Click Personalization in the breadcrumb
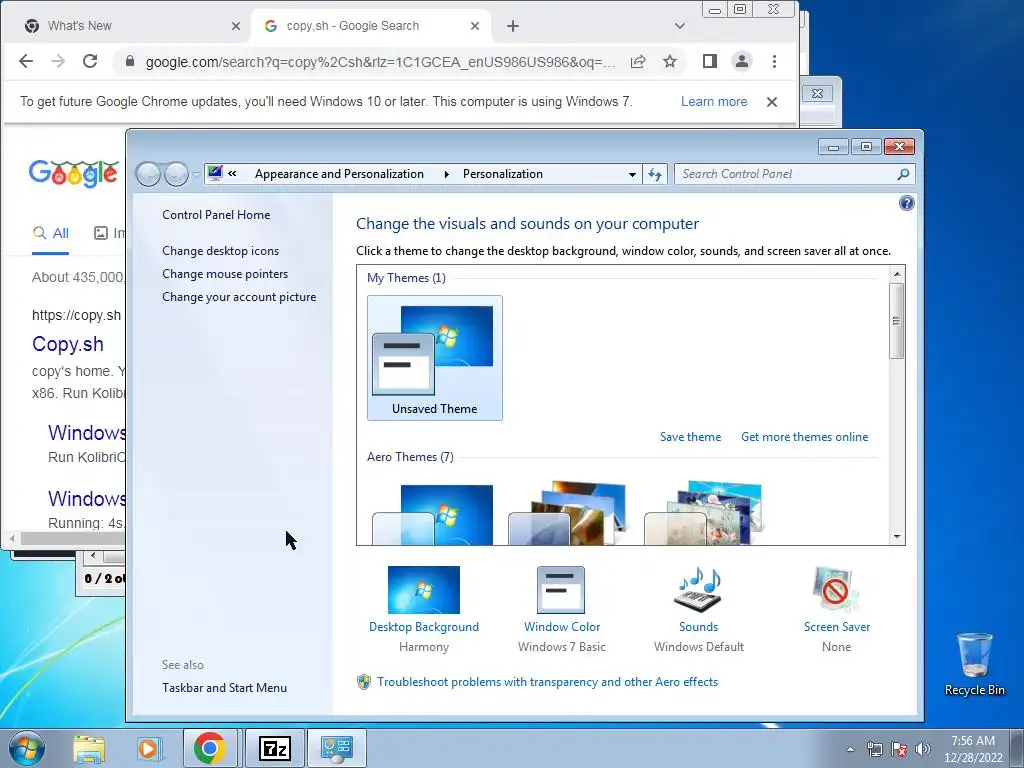This screenshot has width=1024, height=768. pos(503,174)
